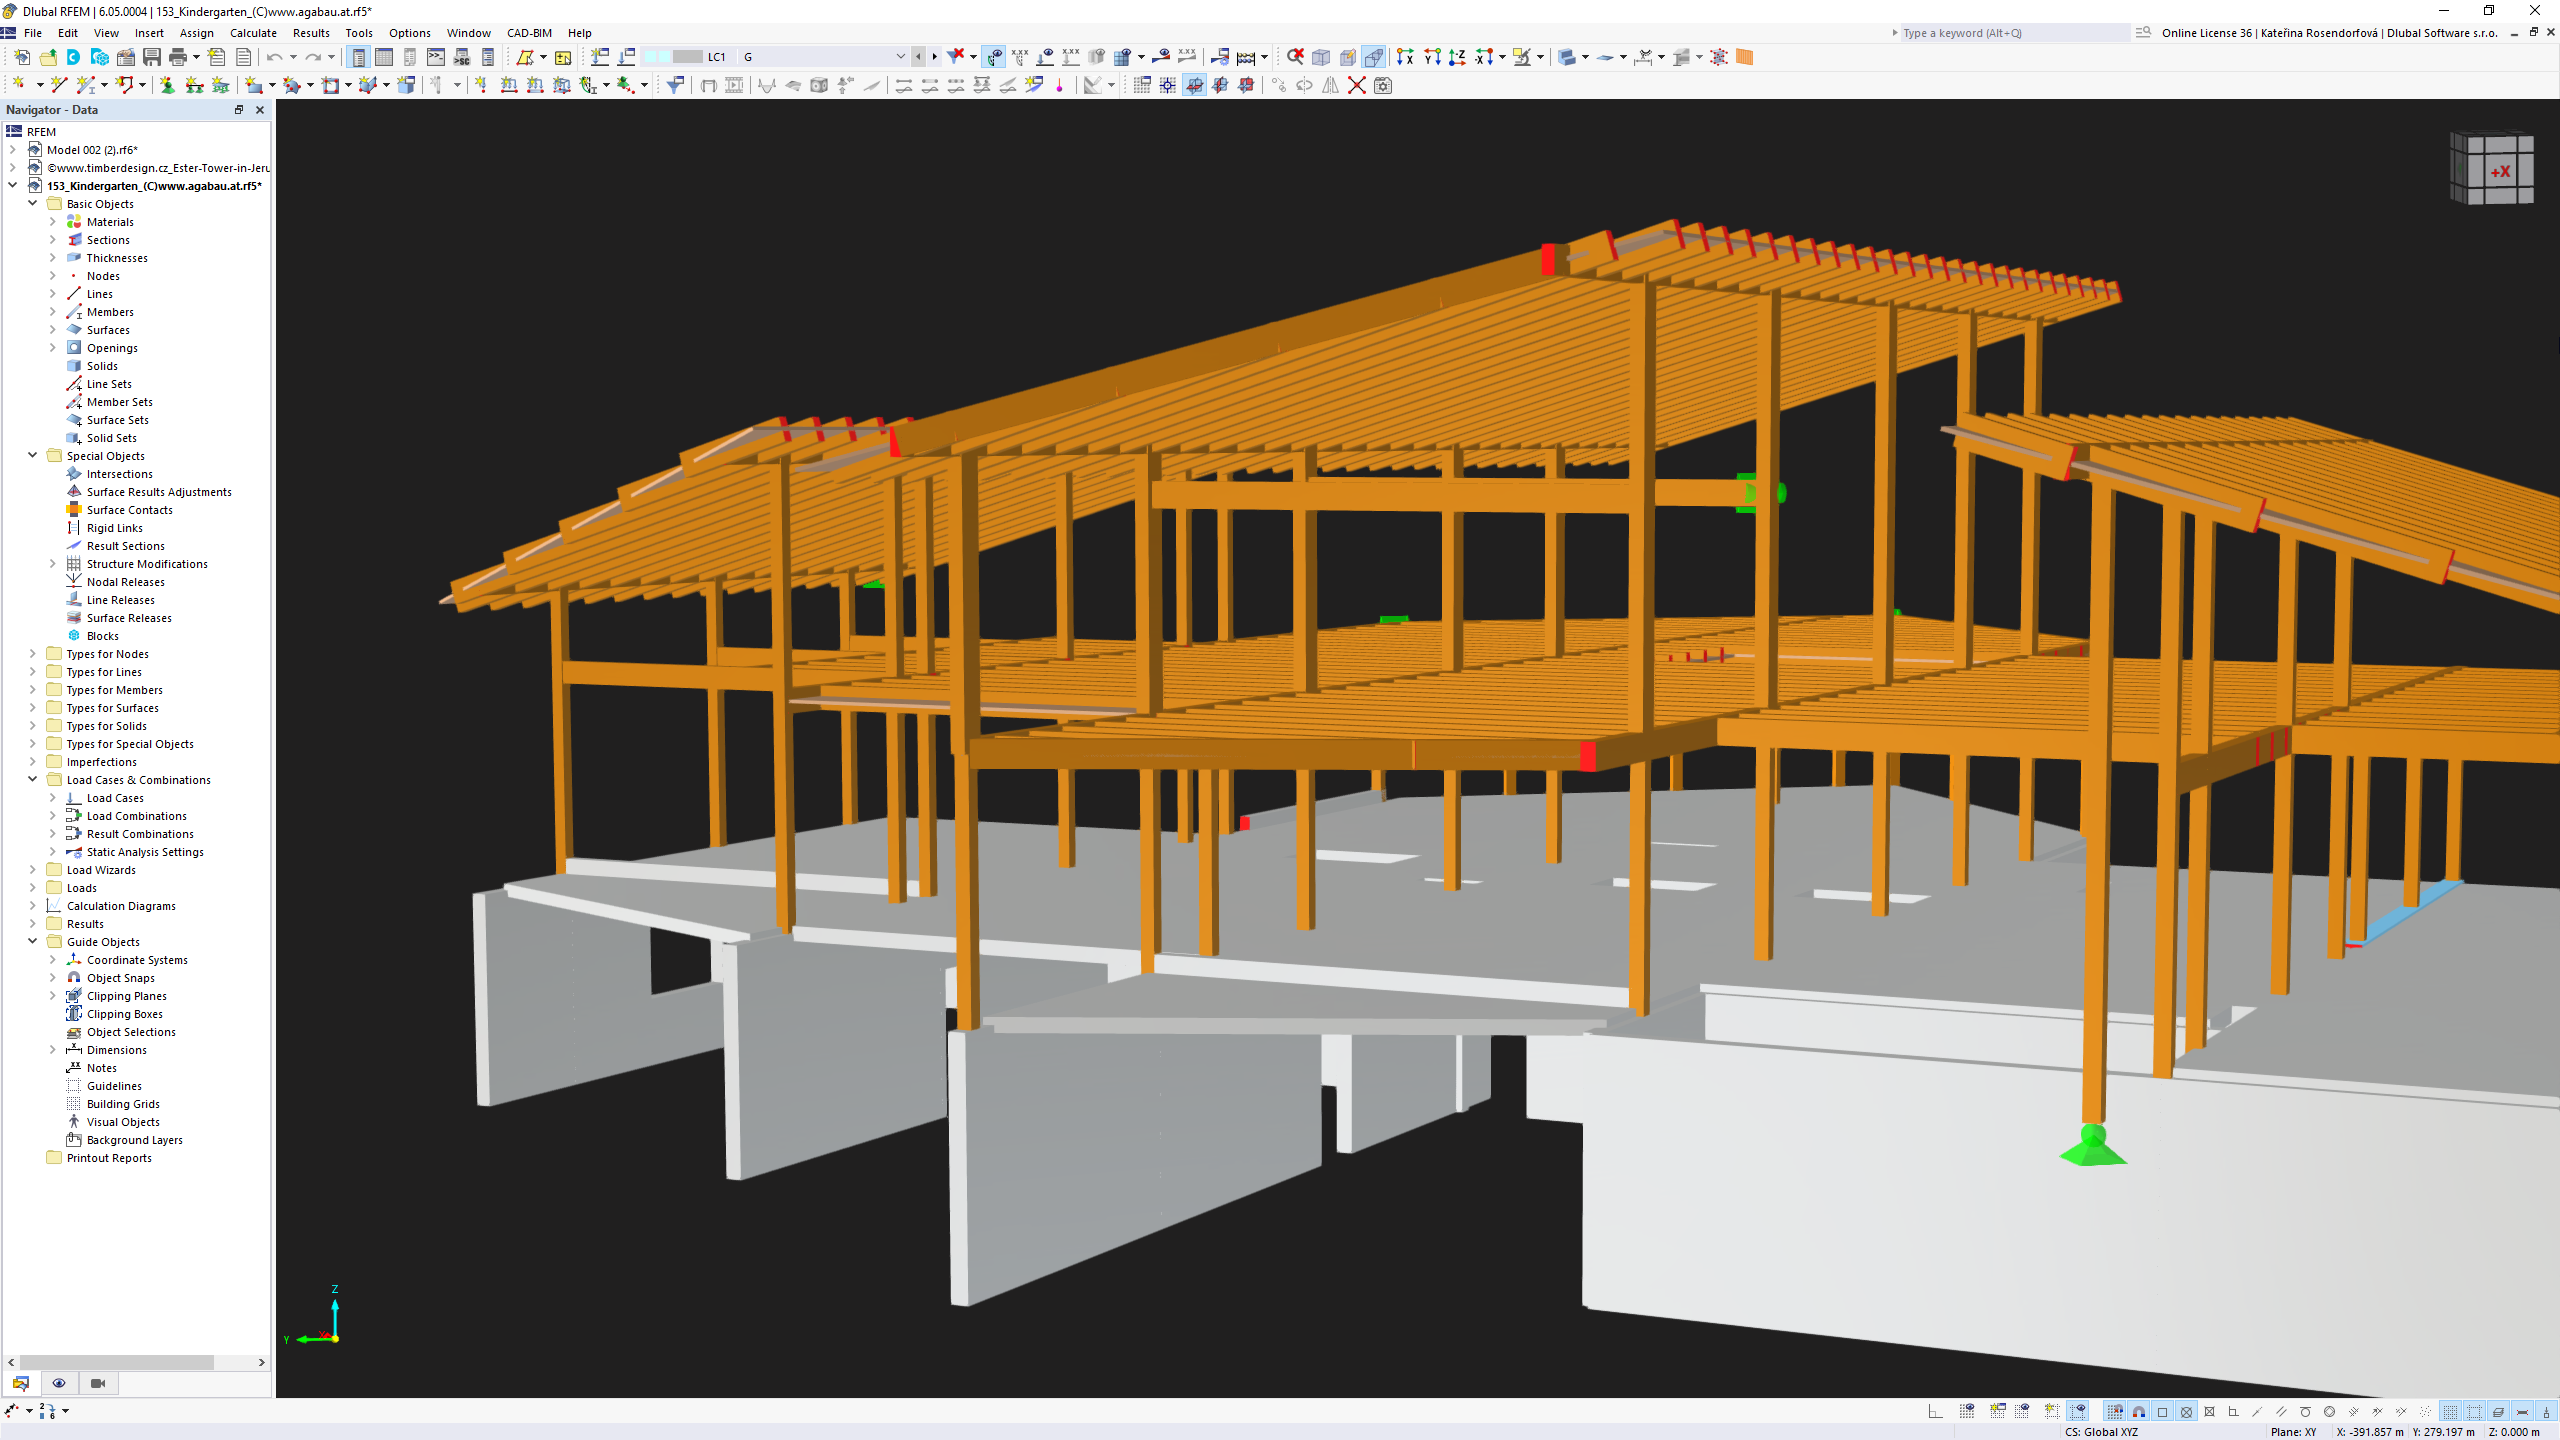Collapse the Guide Objects tree node
The width and height of the screenshot is (2560, 1440).
[x=33, y=941]
